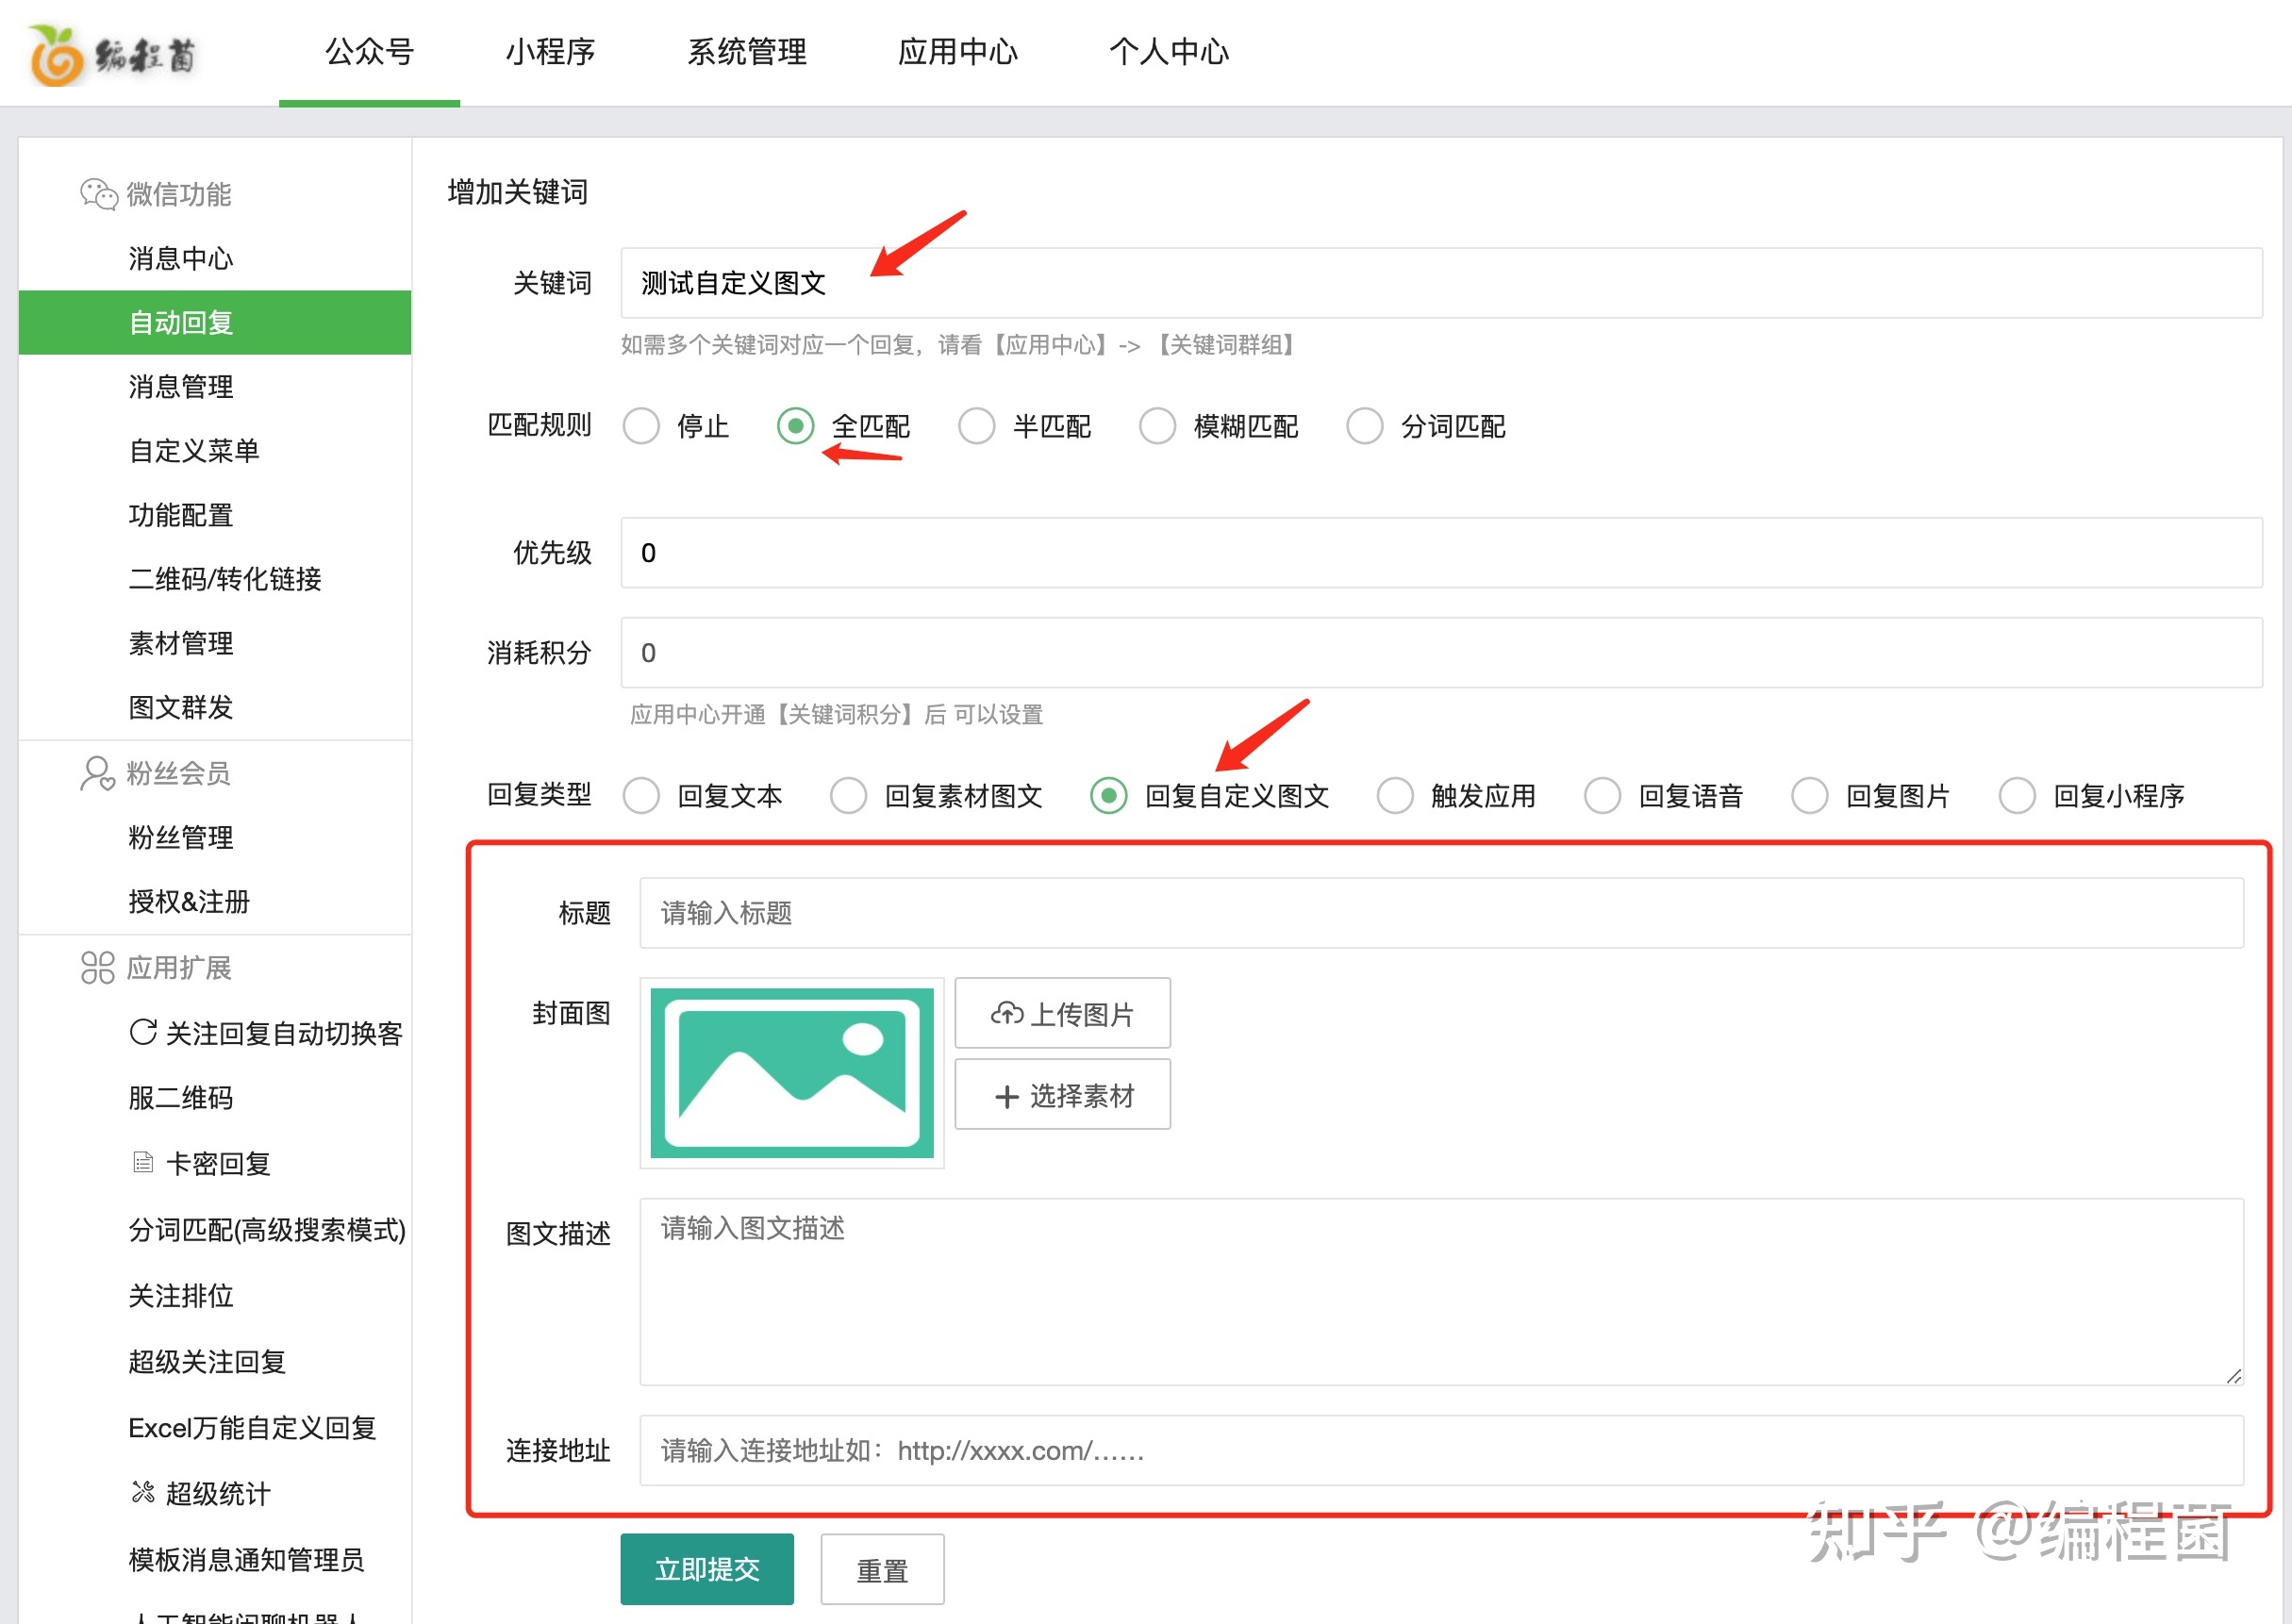Choose the 触发应用 reply type
Image resolution: width=2292 pixels, height=1624 pixels.
pos(1395,796)
